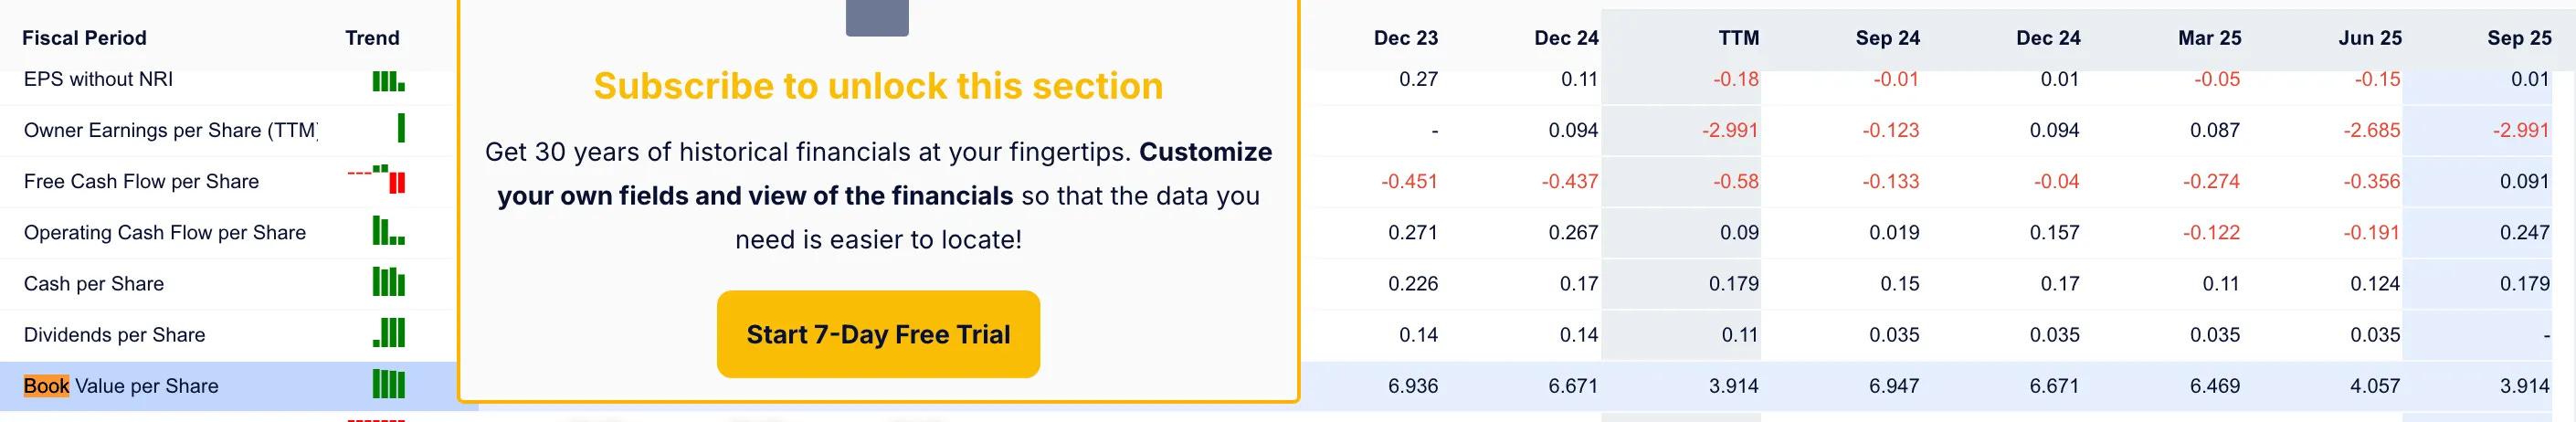Image resolution: width=2576 pixels, height=422 pixels.
Task: Click the Sep 25 column header
Action: click(2519, 38)
